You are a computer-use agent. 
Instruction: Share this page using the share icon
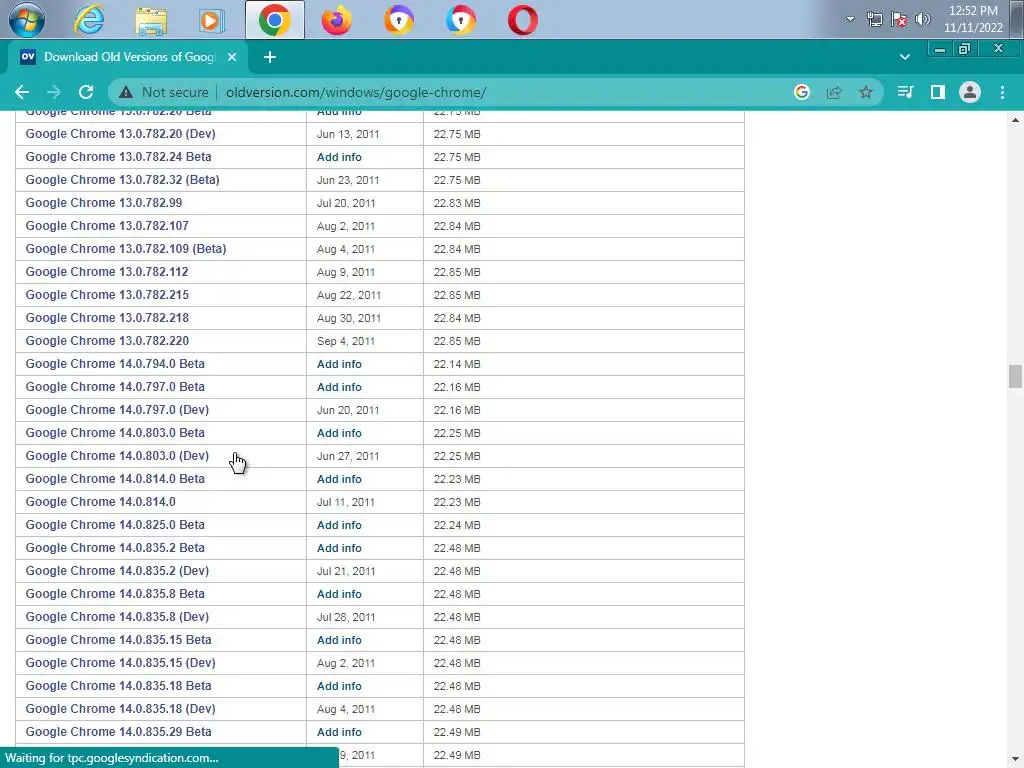click(x=834, y=92)
